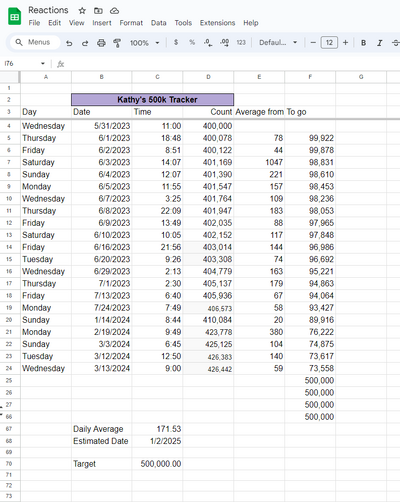Viewport: 400px width, 502px height.
Task: Open the Google Sheets home icon
Action: pos(14,16)
